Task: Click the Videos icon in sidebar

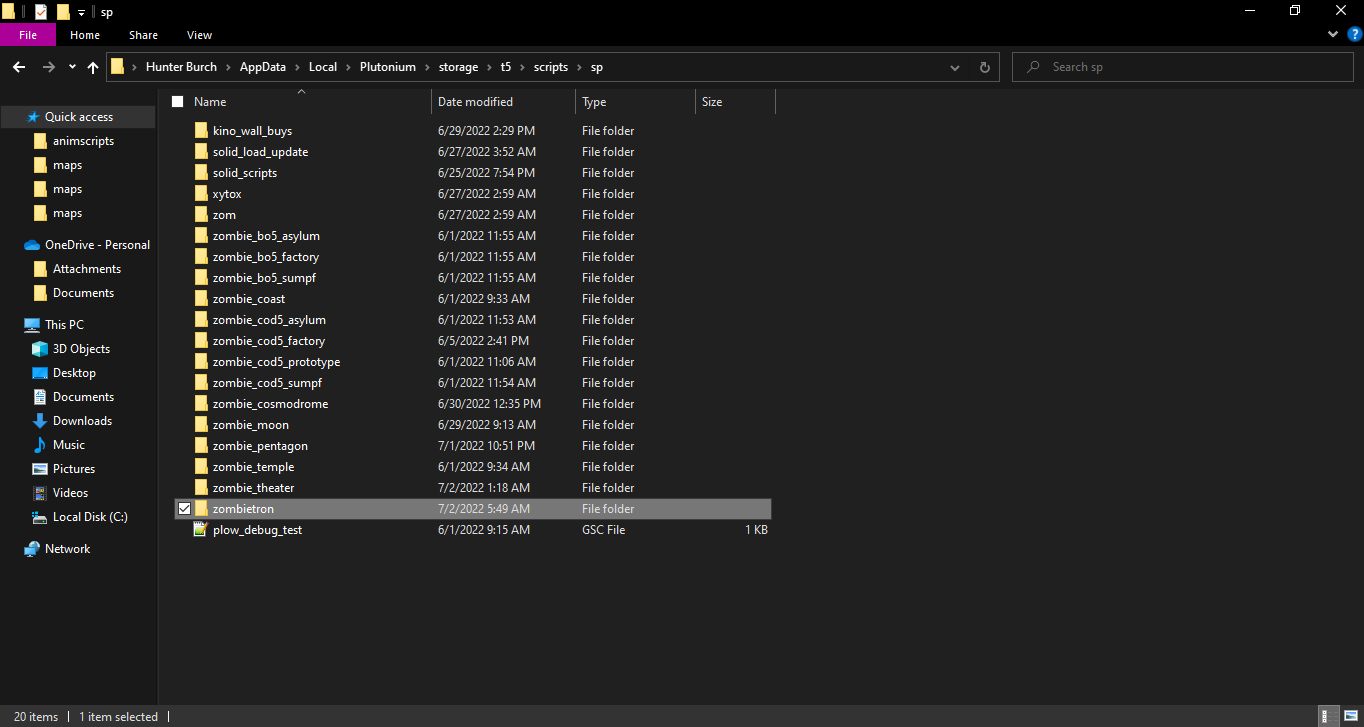Action: coord(40,493)
